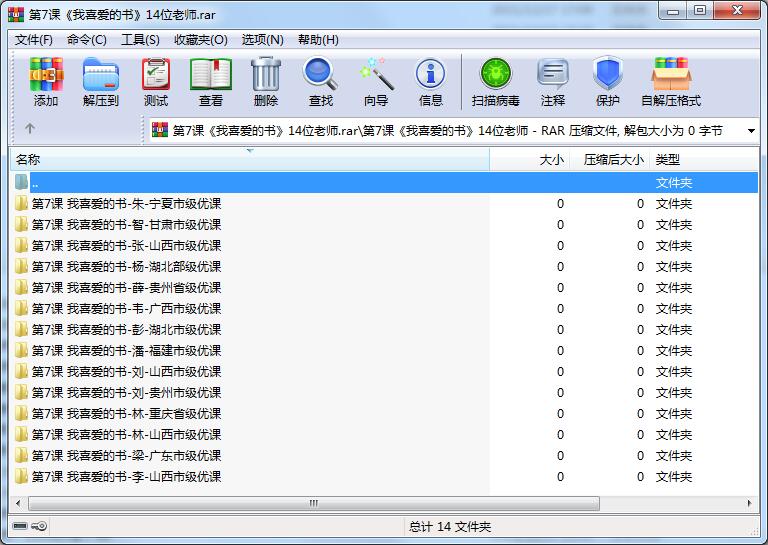Screen dimensions: 768x545
Task: Click the scrollbar right arrow
Action: (749, 503)
